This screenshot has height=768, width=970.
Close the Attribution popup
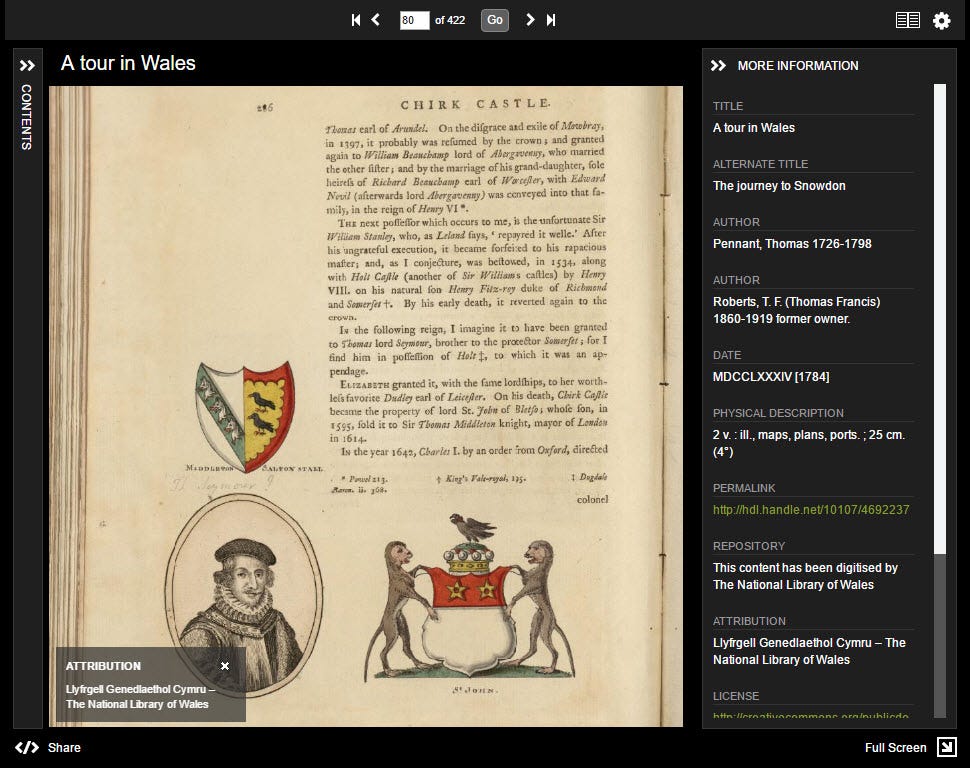click(225, 666)
